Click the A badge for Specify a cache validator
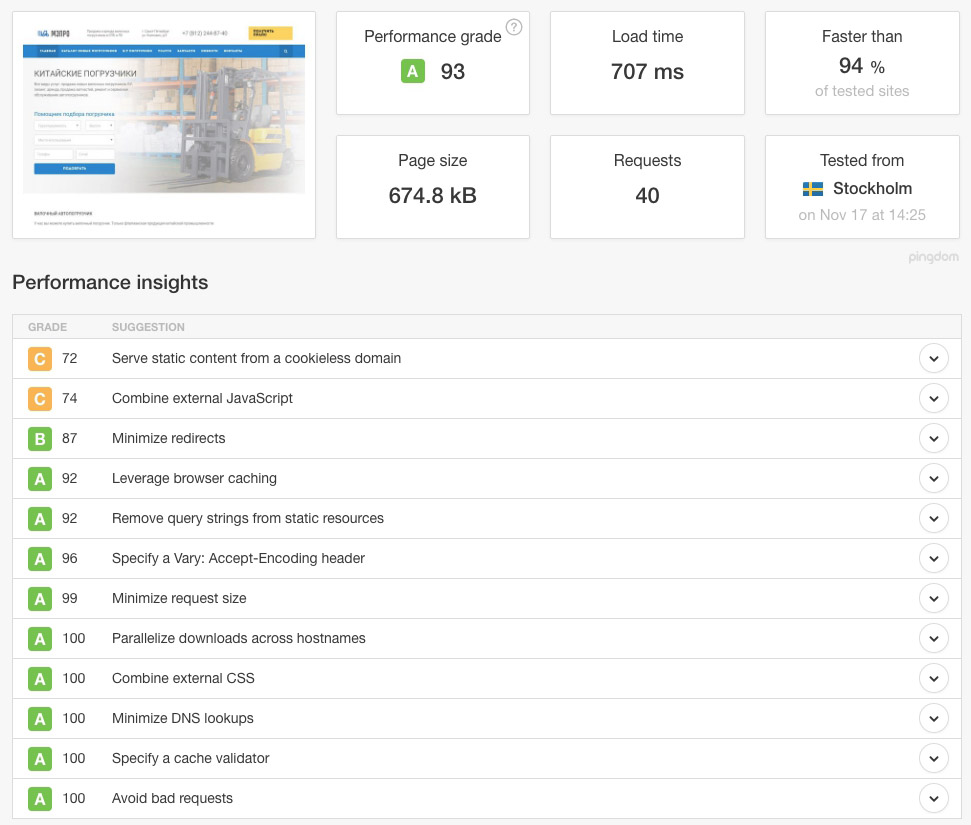 40,759
